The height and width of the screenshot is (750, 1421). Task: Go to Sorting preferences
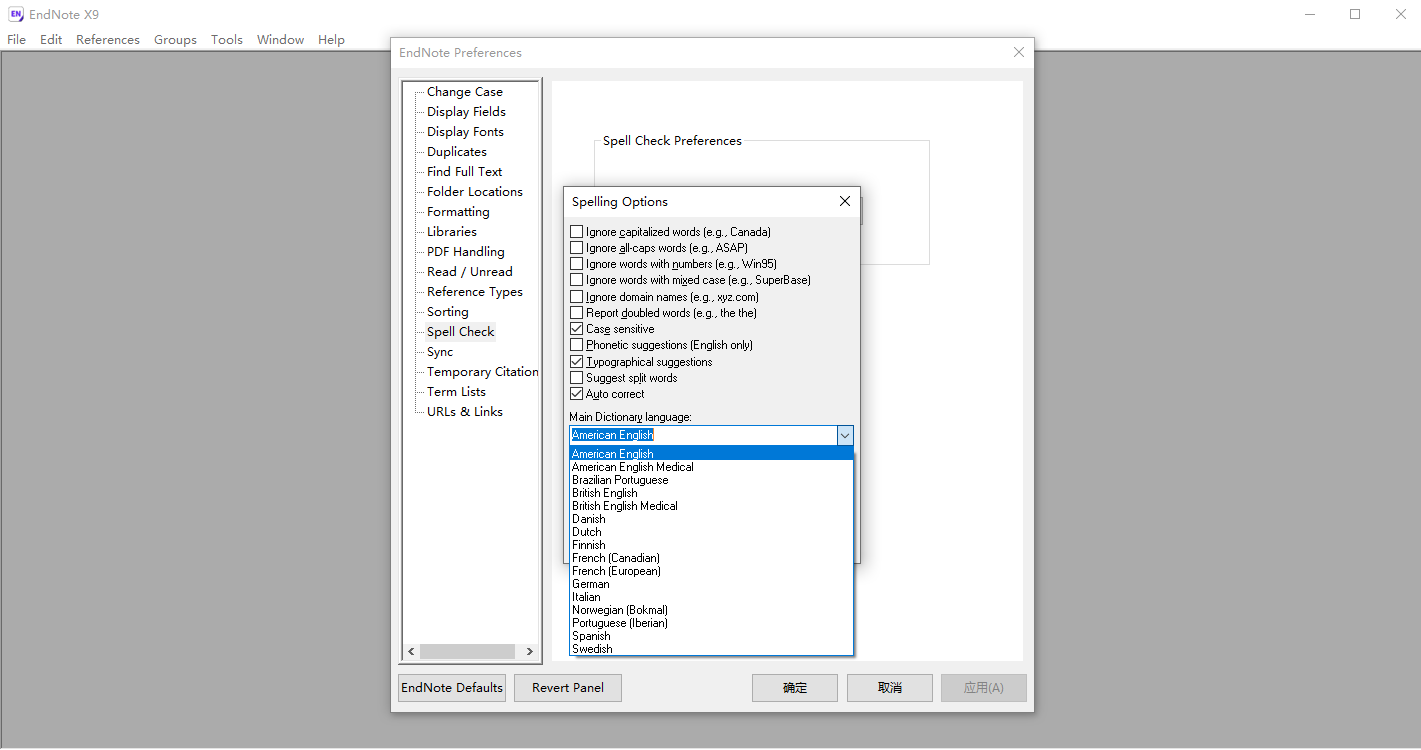(x=448, y=312)
